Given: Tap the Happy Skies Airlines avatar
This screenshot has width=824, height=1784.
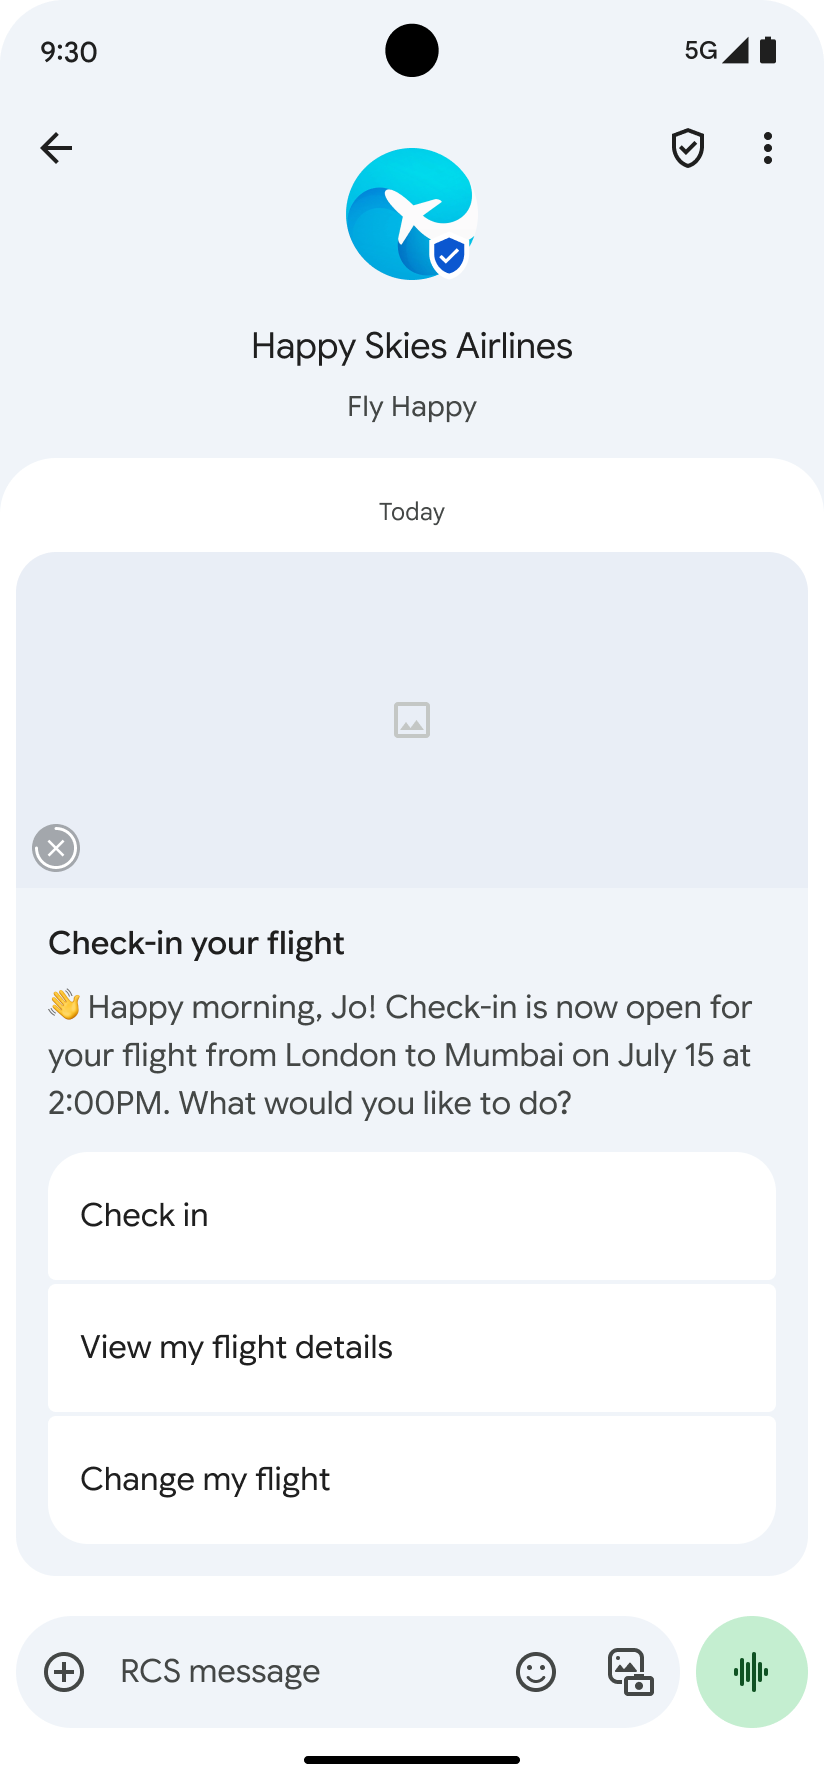Looking at the screenshot, I should coord(411,214).
